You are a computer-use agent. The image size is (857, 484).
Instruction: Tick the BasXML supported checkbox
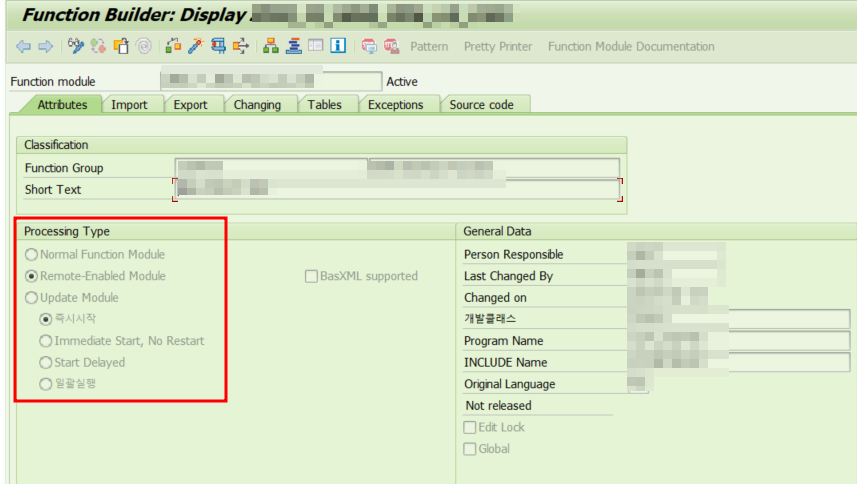(312, 276)
